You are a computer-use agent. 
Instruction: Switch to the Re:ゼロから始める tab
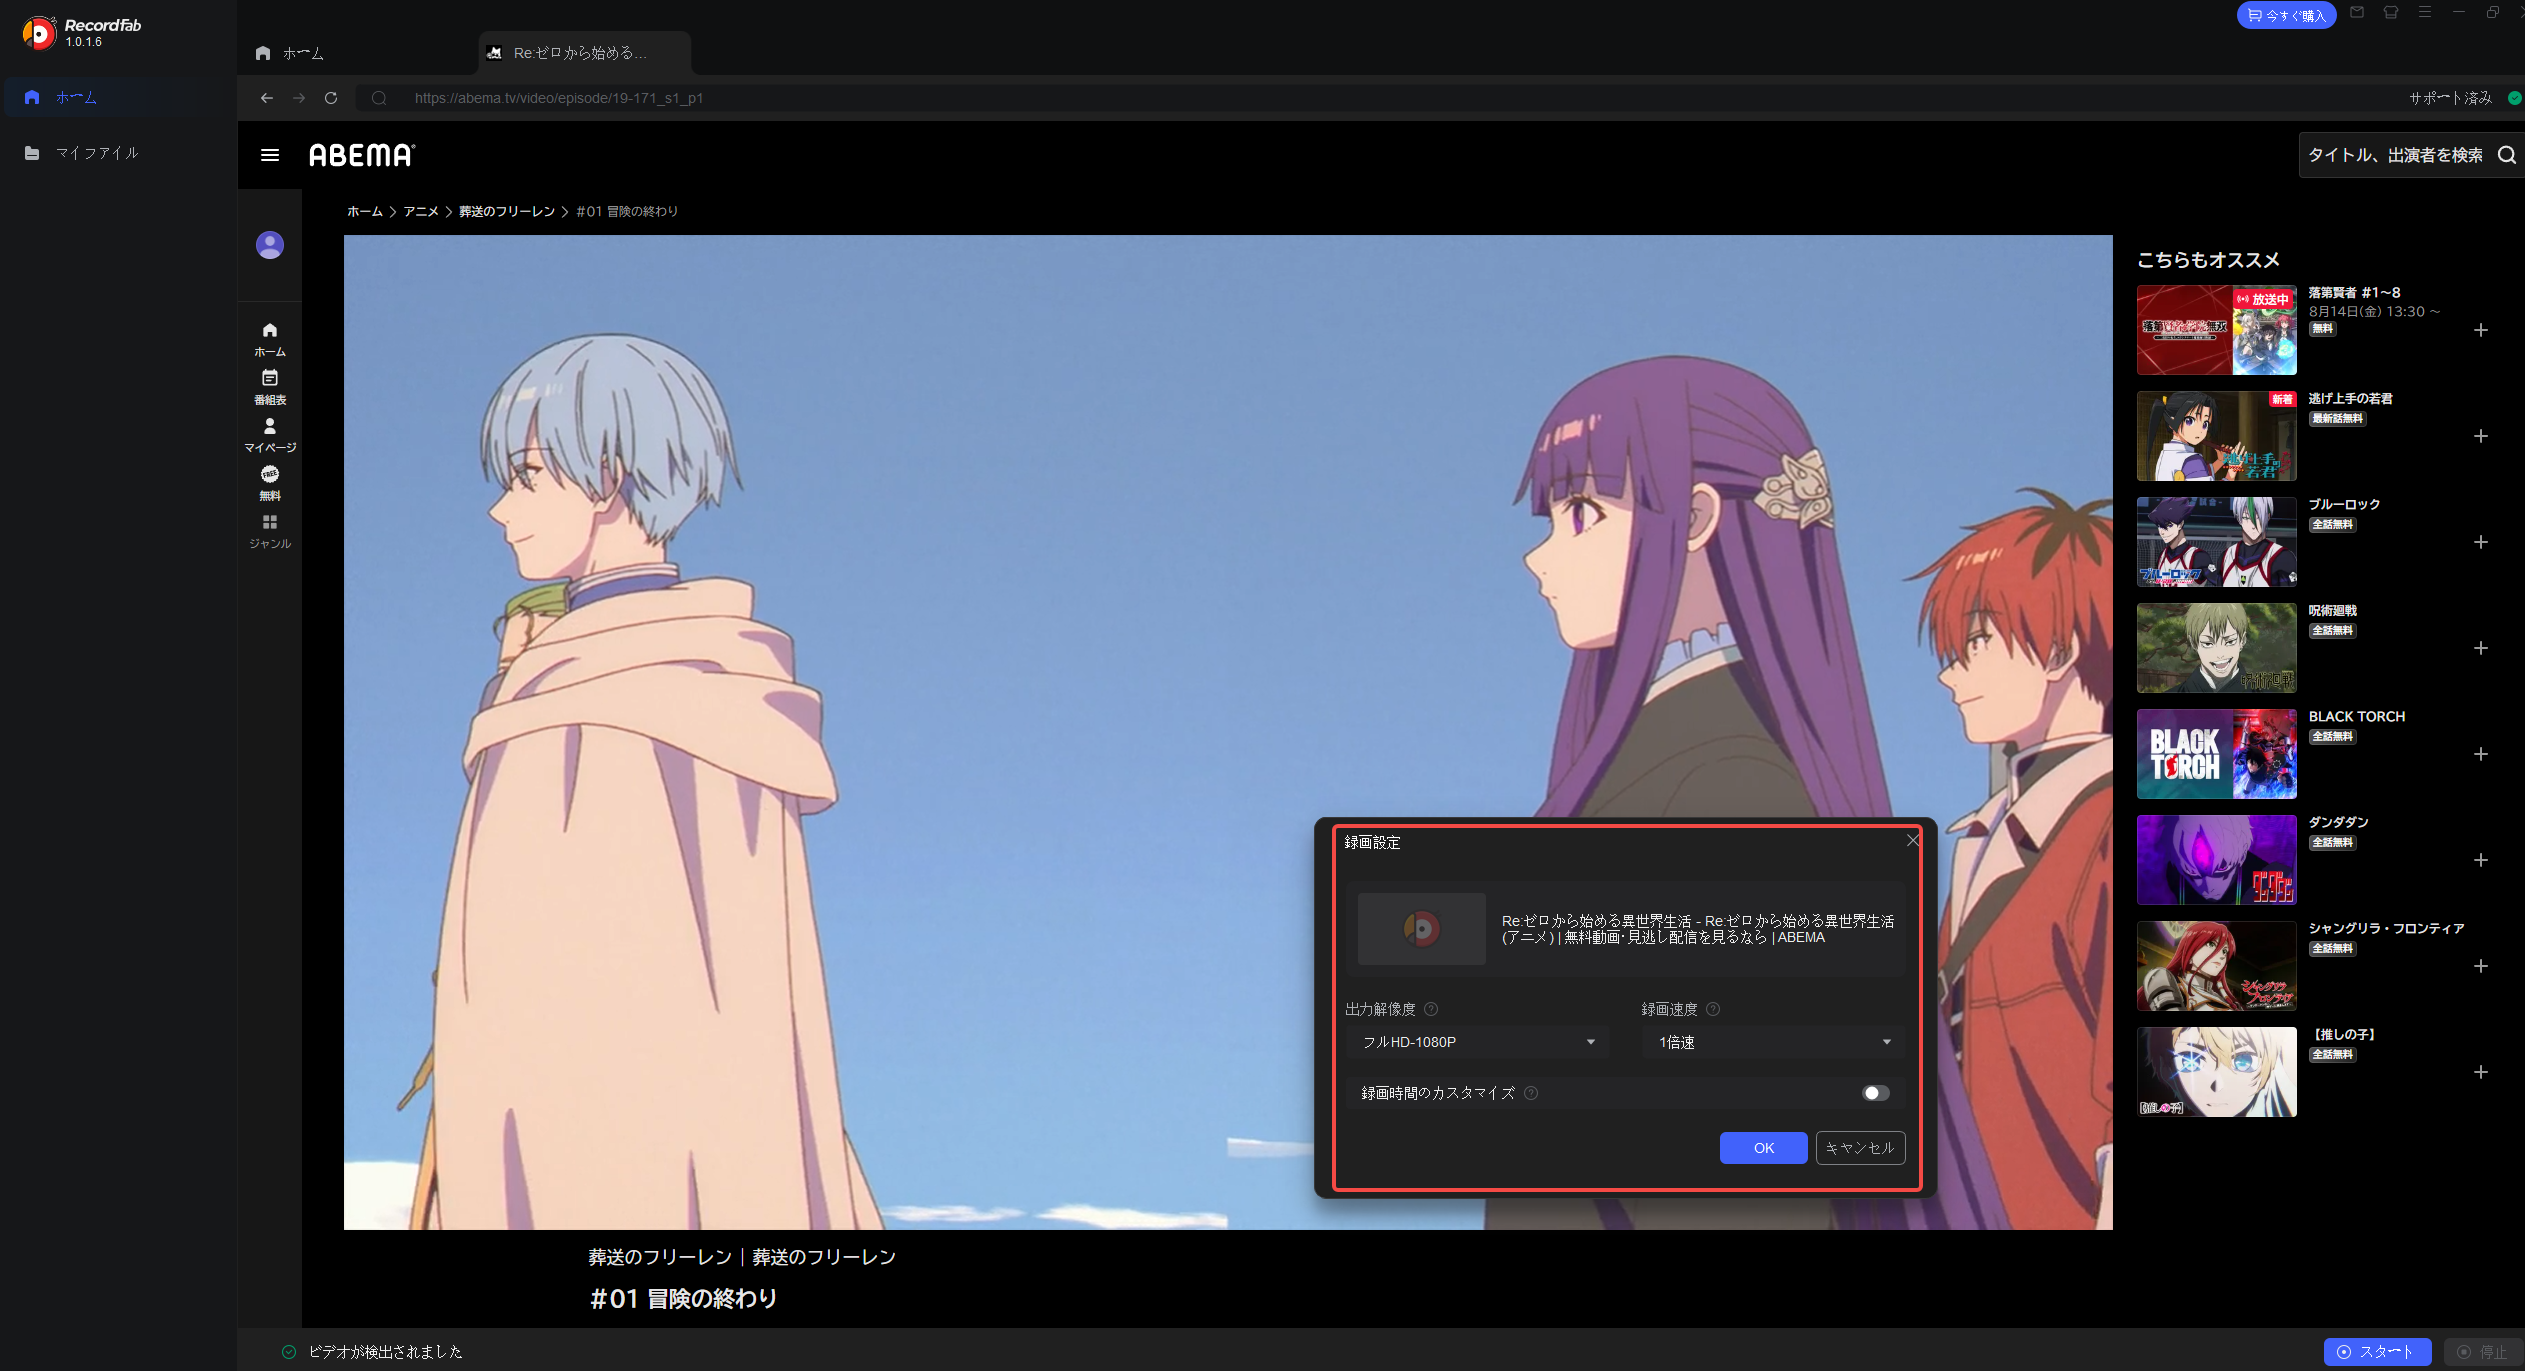585,53
